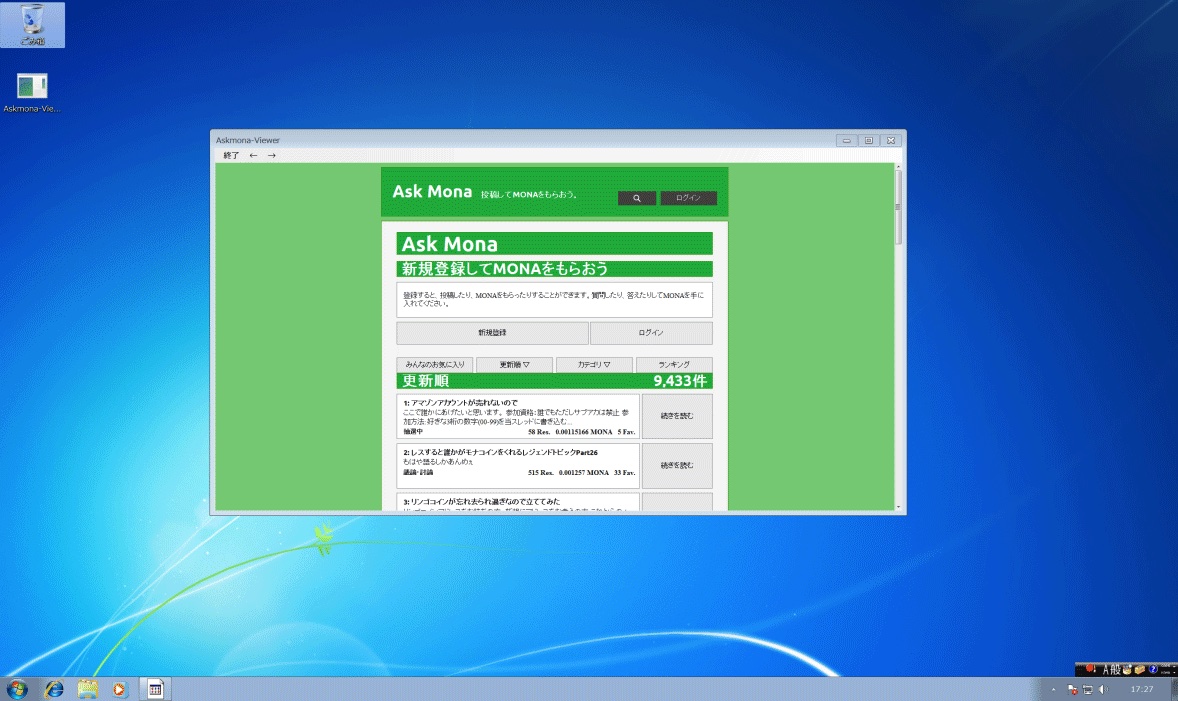1178x701 pixels.
Task: Launch Internet Explorer from the taskbar
Action: 53,689
